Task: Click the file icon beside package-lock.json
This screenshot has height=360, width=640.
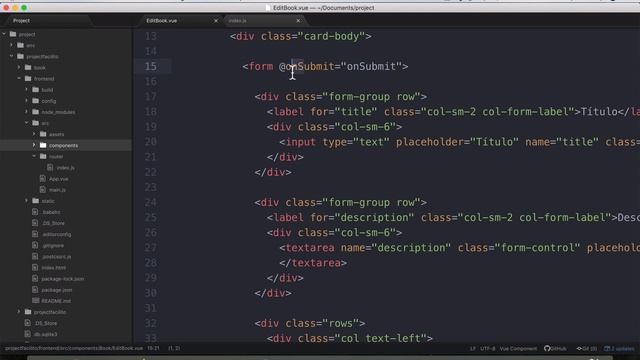Action: click(x=36, y=278)
